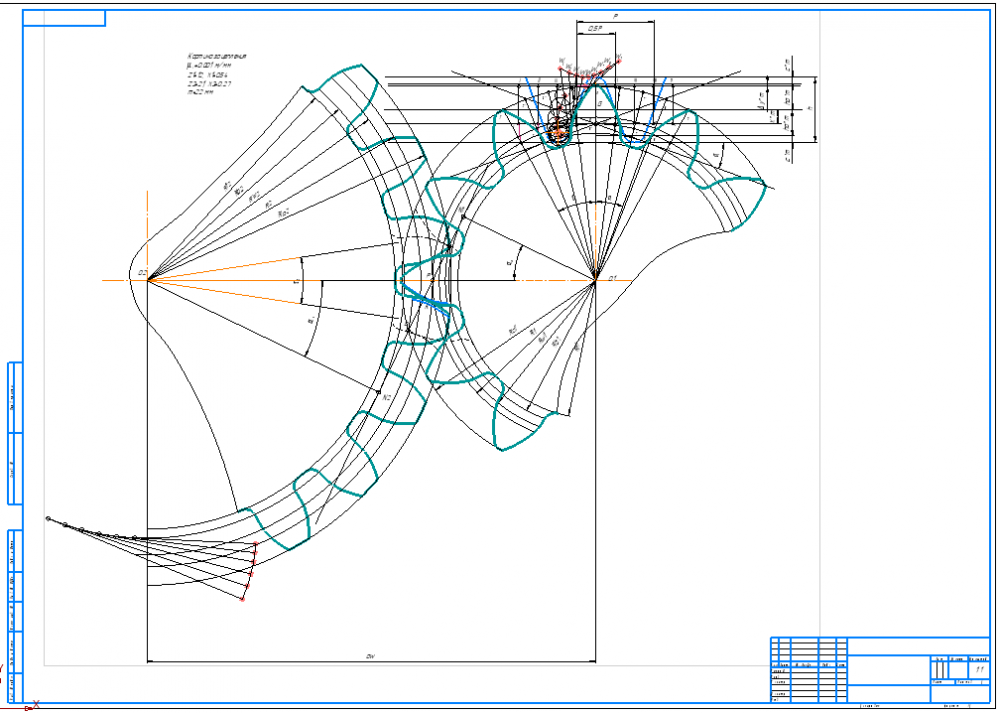This screenshot has width=1000, height=713.
Task: Select the N2 point label on the large gear
Action: pos(387,397)
